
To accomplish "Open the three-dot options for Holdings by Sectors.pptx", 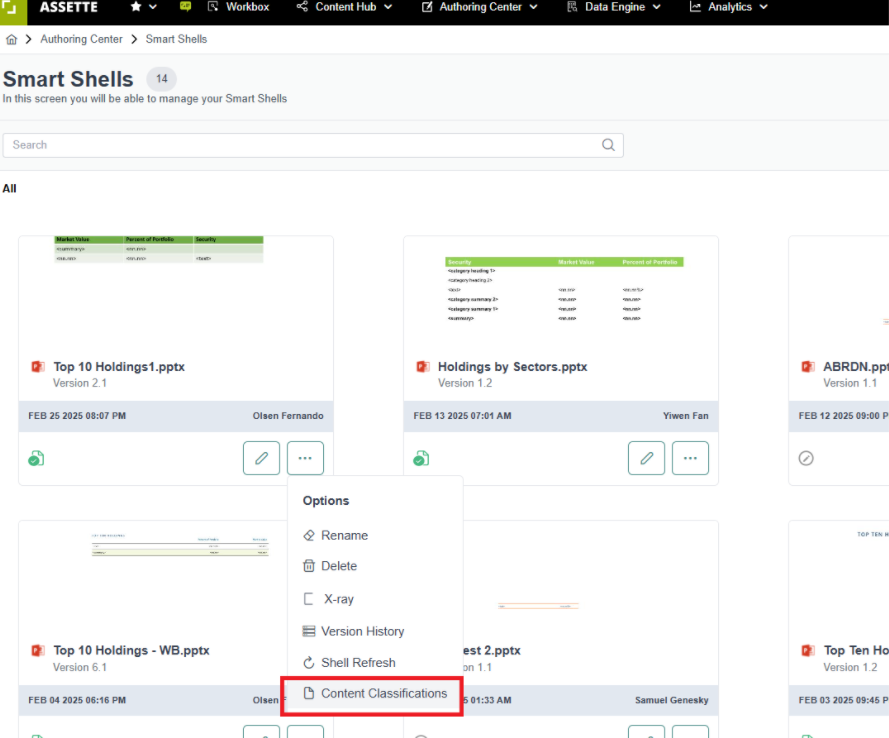I will pyautogui.click(x=691, y=458).
